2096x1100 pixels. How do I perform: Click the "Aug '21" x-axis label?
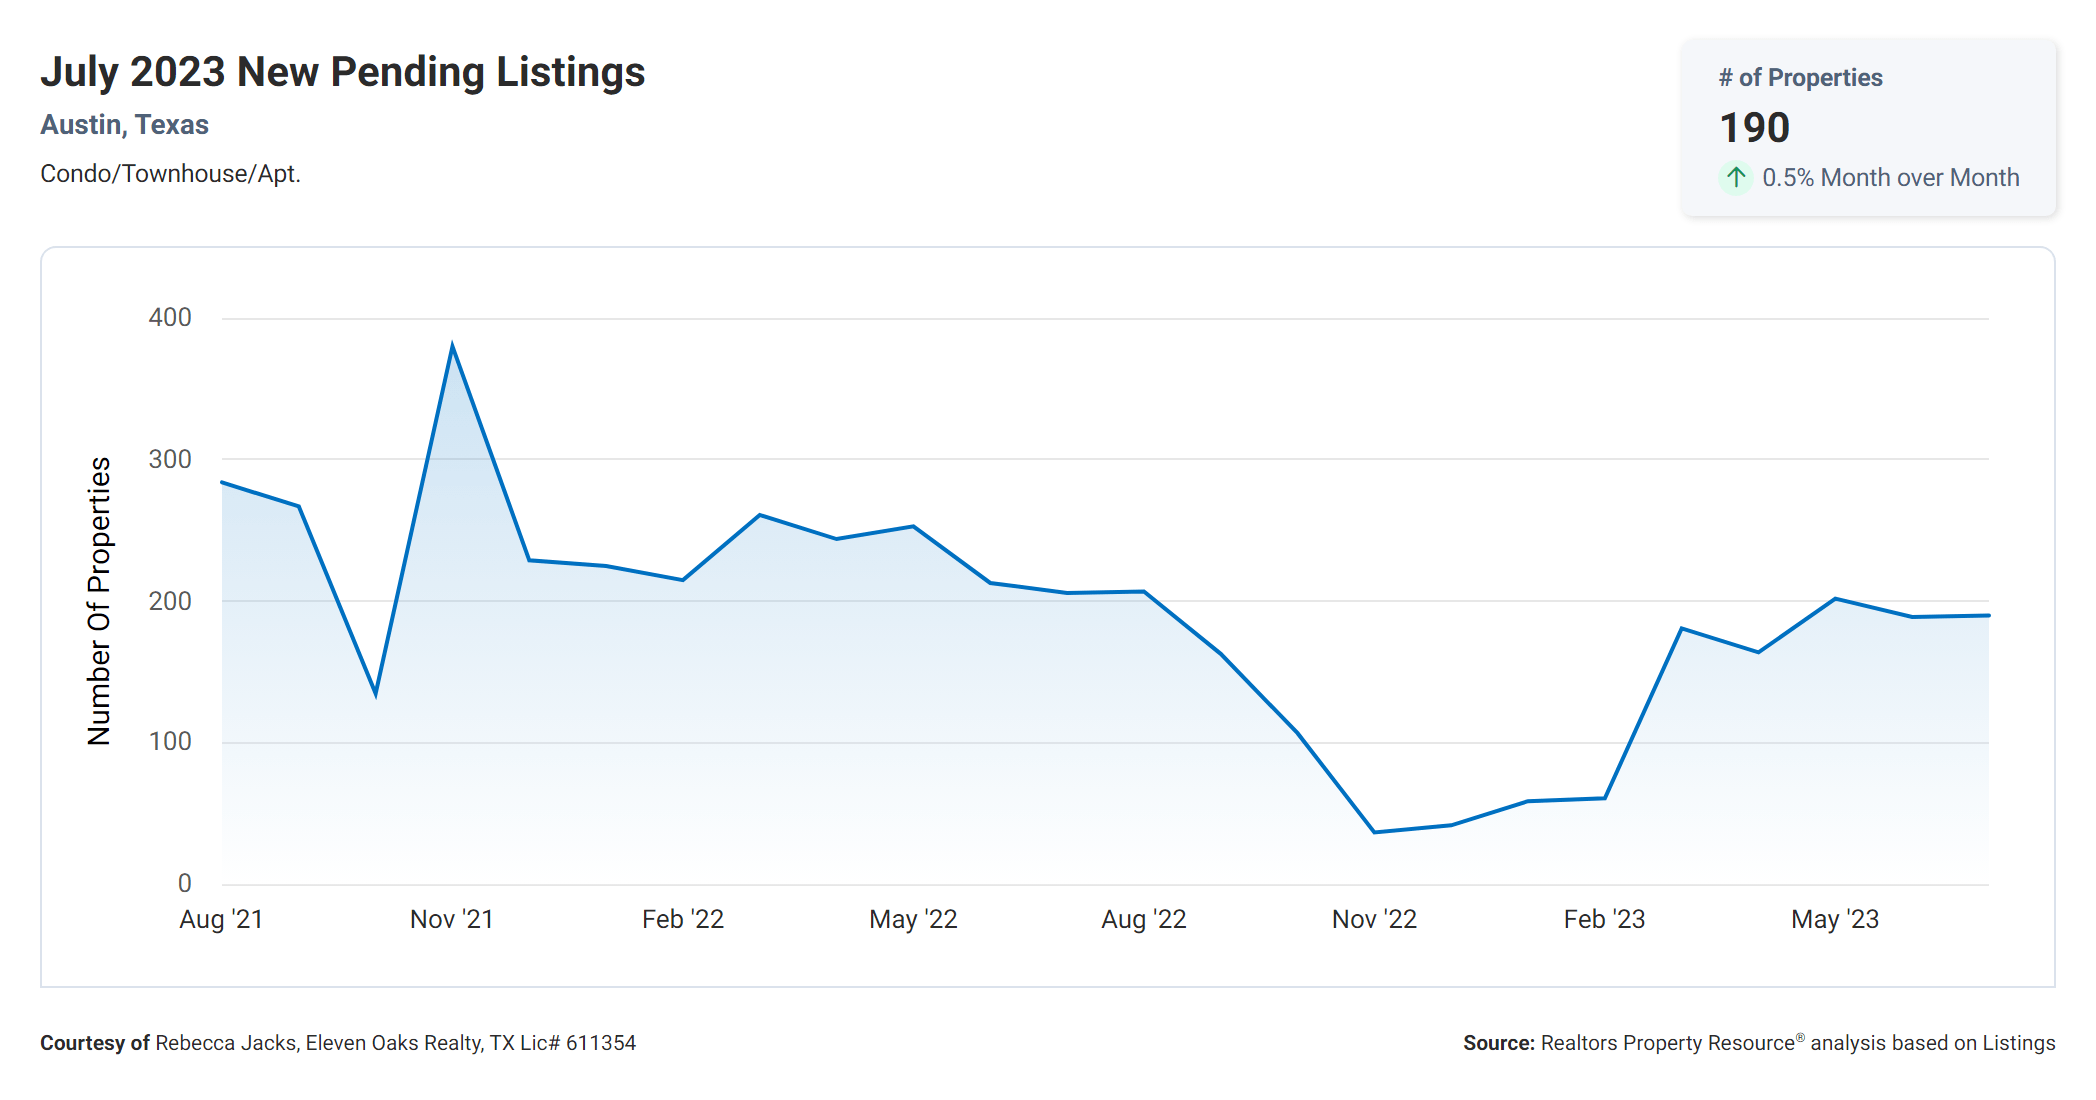coord(221,920)
